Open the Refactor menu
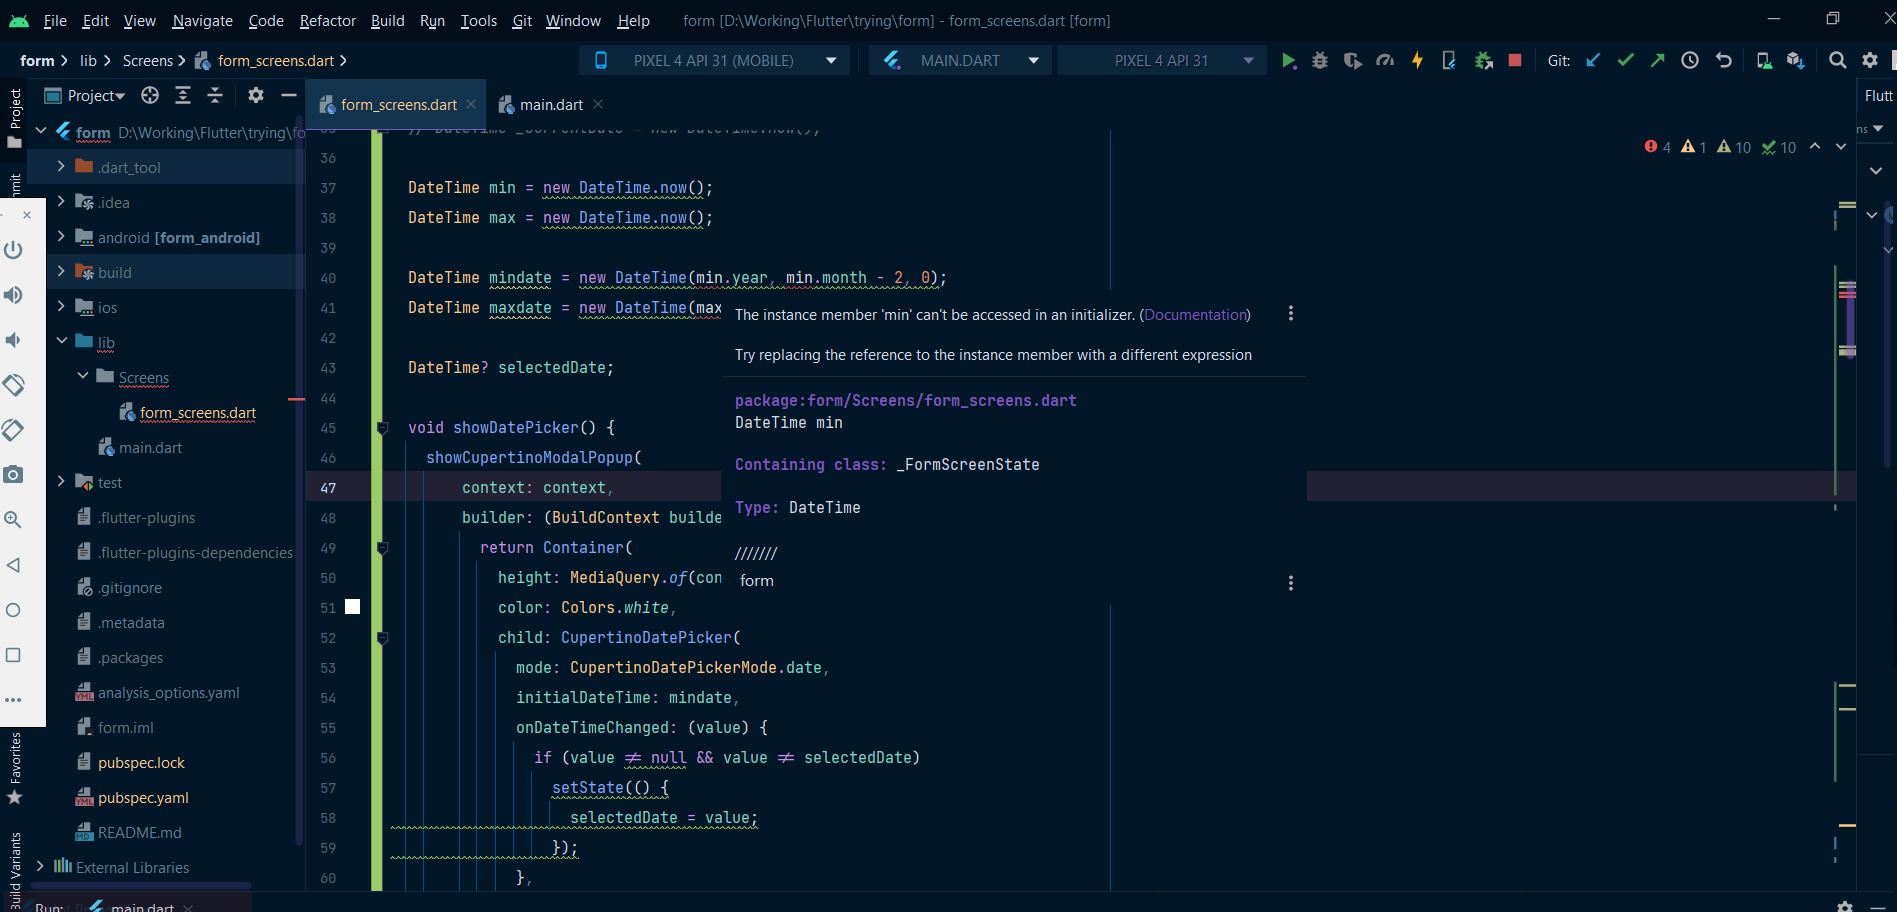Screen dimensions: 1897x912 tap(327, 20)
